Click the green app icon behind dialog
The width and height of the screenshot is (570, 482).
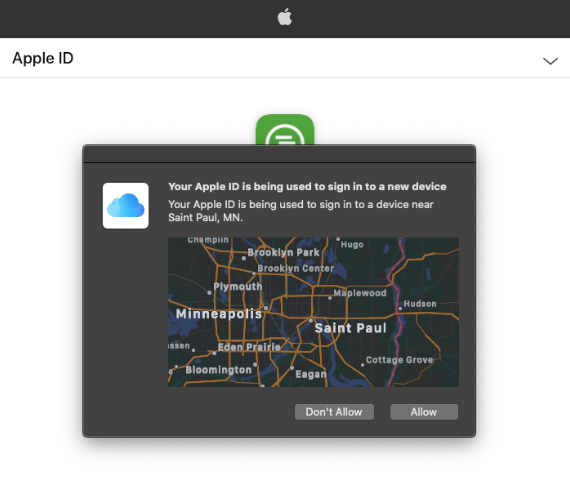tap(285, 129)
